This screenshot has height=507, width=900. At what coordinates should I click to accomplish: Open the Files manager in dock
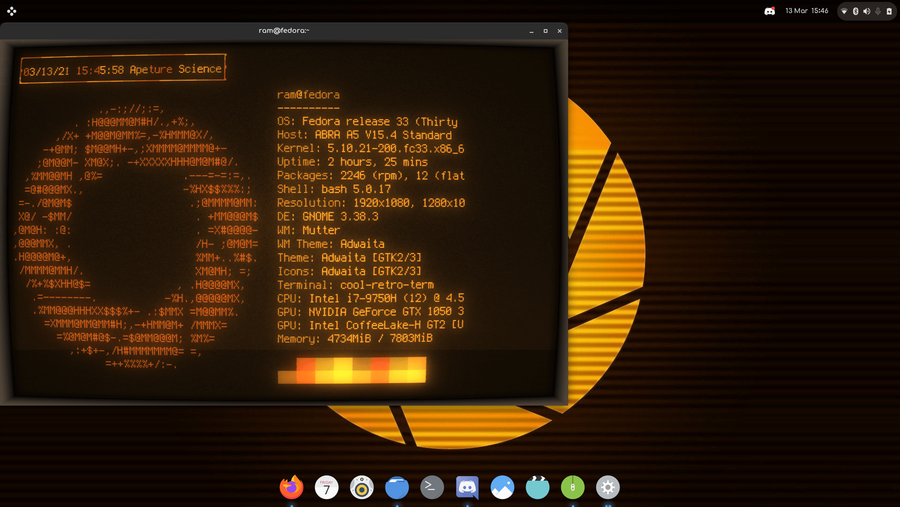click(397, 487)
